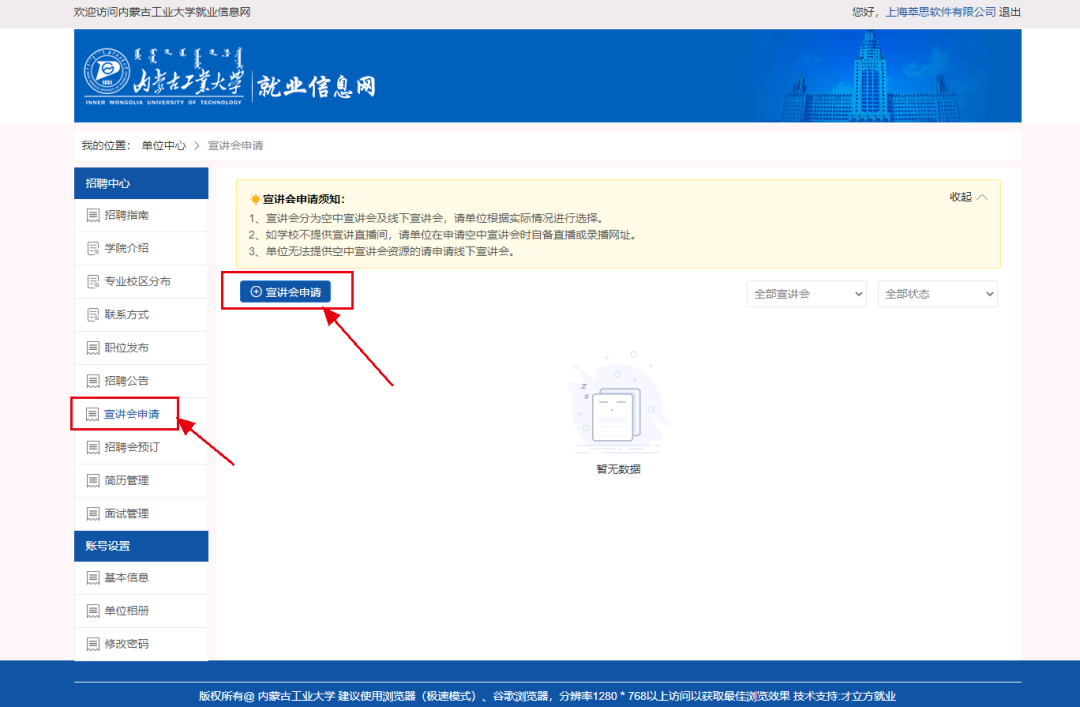Screen dimensions: 1080x707
Task: Open 修改密码 in the sidebar
Action: [126, 644]
